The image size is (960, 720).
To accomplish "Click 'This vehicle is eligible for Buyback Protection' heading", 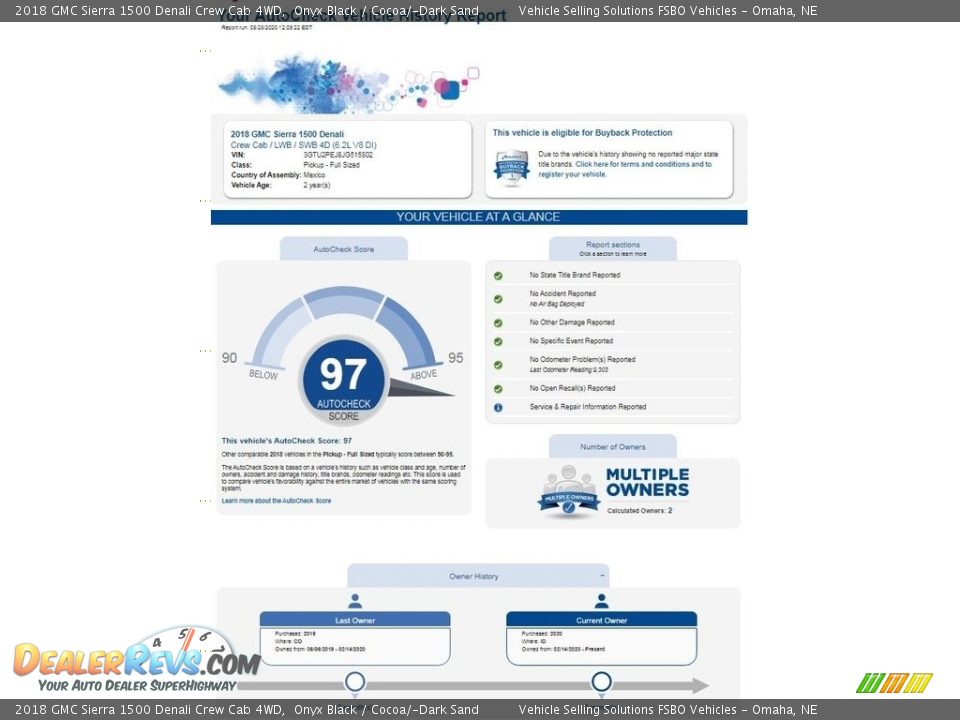I will (582, 133).
